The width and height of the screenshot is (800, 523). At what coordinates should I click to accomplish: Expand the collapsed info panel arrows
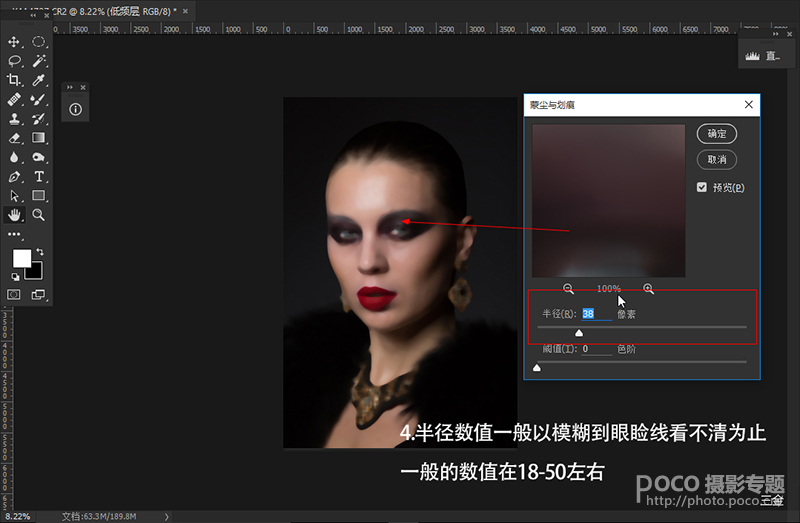click(72, 88)
